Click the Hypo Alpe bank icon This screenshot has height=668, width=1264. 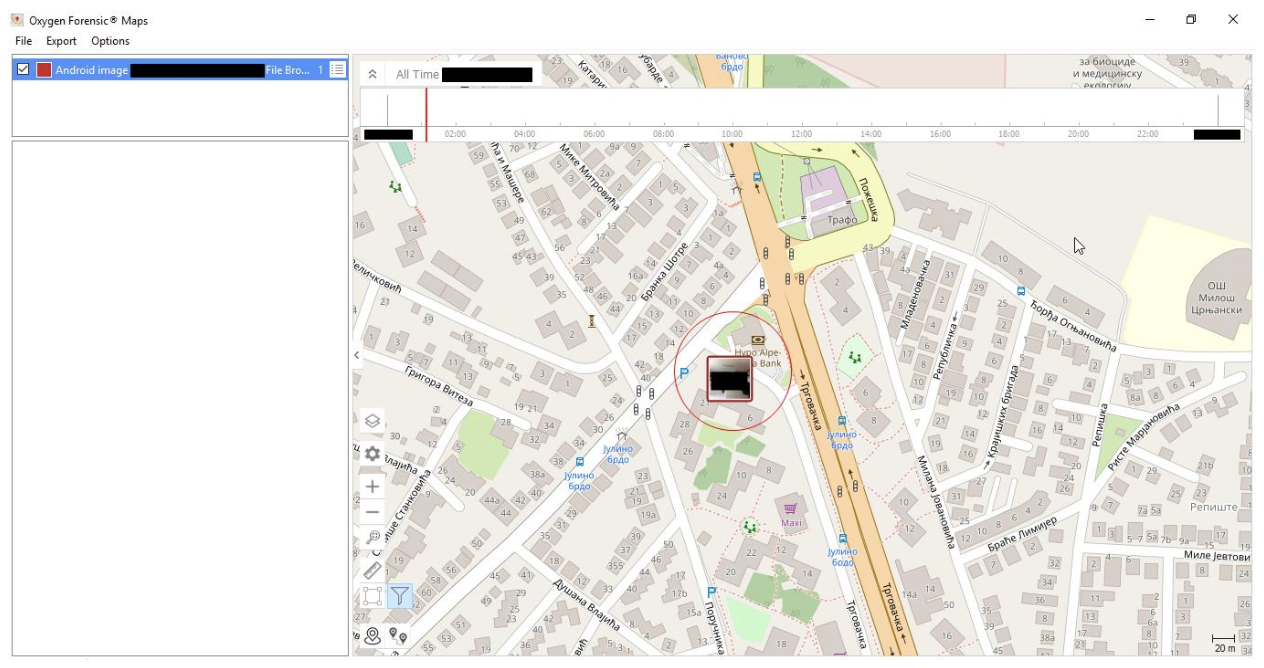pyautogui.click(x=757, y=340)
